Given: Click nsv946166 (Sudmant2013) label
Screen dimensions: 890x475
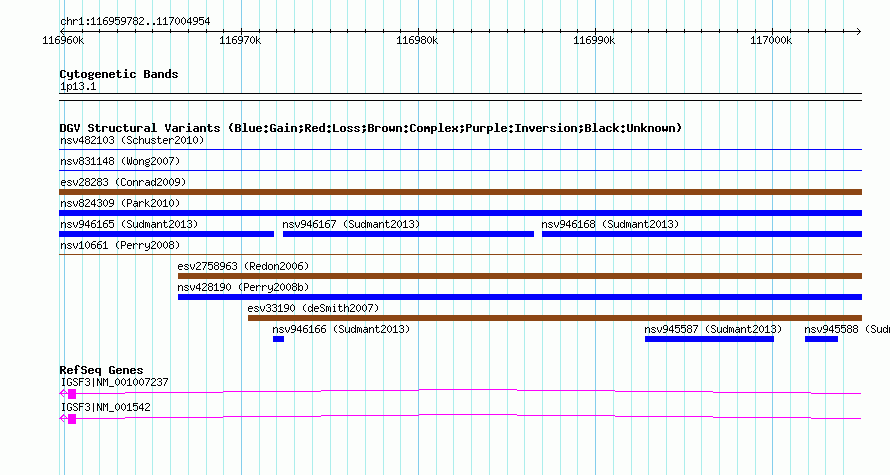Looking at the screenshot, I should point(341,329).
